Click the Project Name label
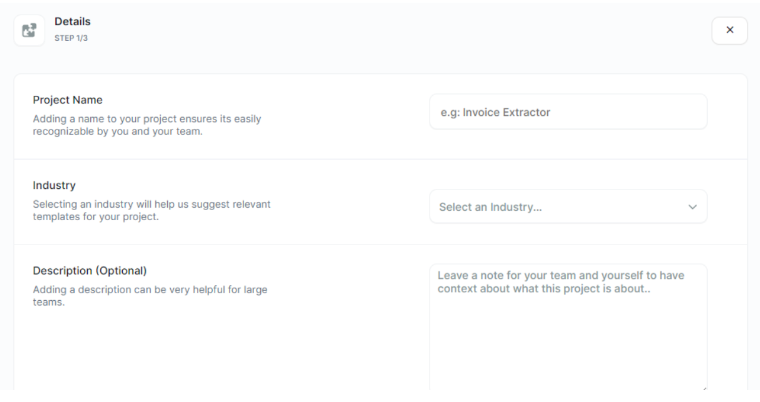 point(68,101)
